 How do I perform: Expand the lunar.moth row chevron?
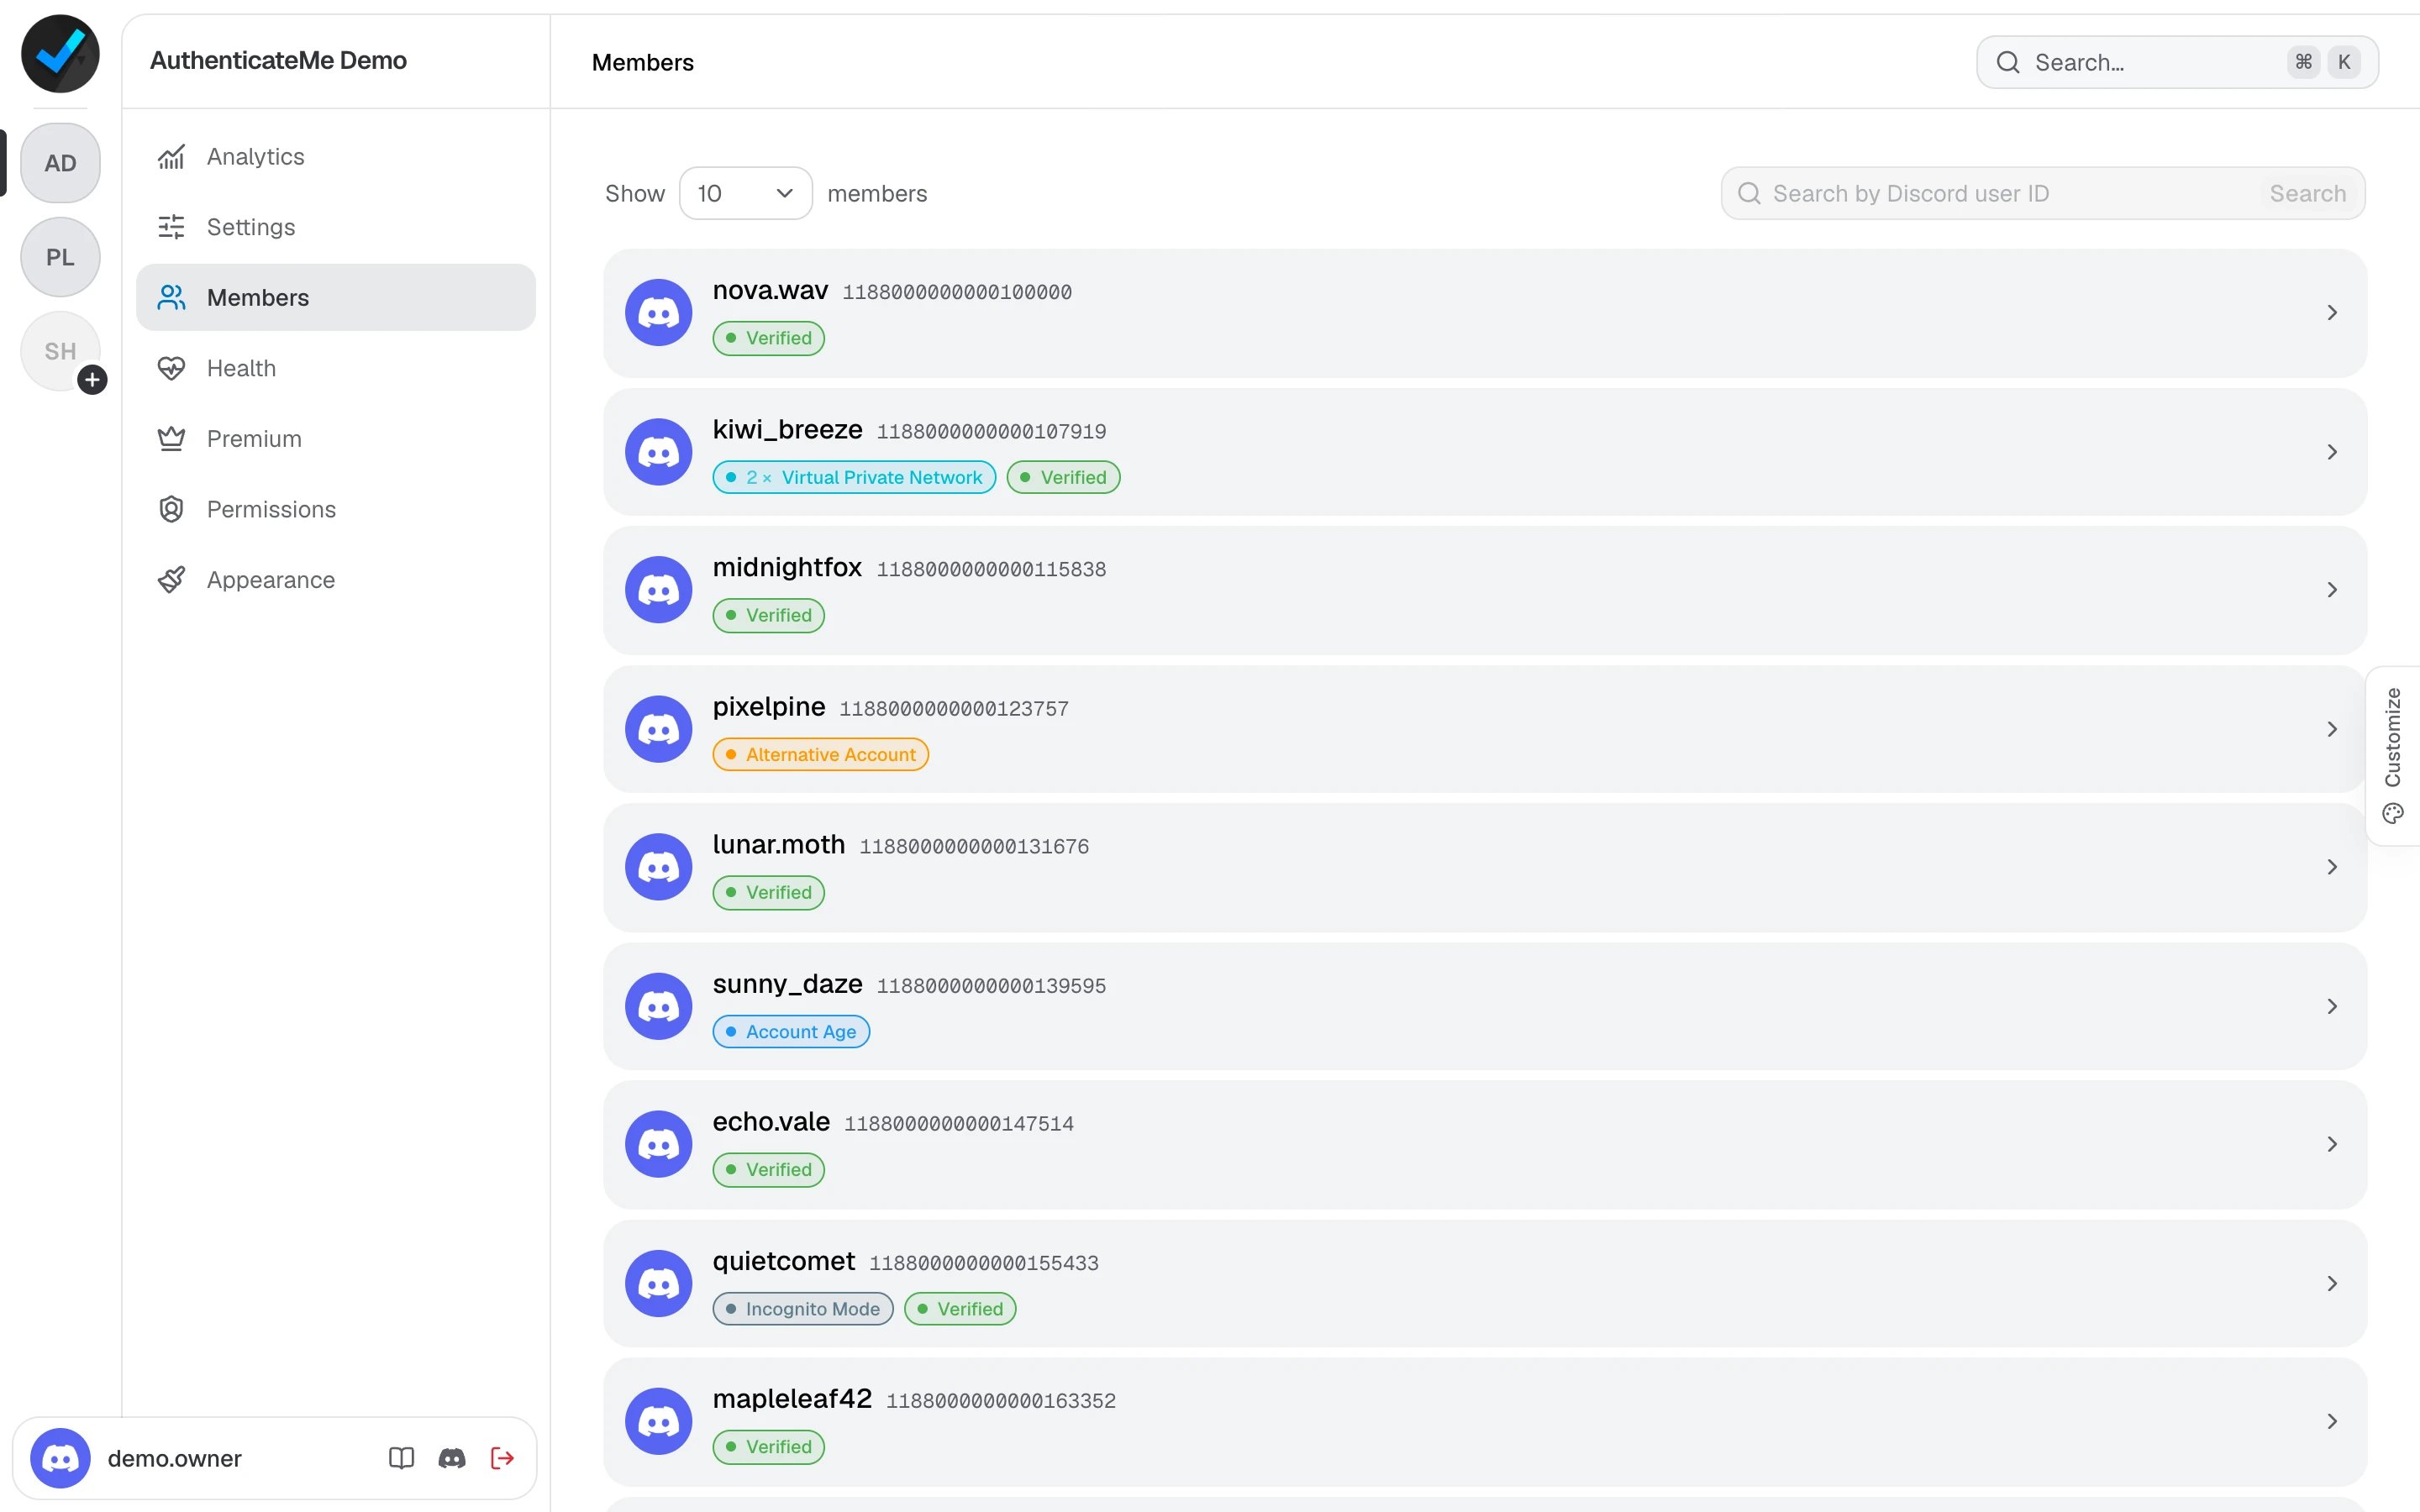click(2332, 867)
